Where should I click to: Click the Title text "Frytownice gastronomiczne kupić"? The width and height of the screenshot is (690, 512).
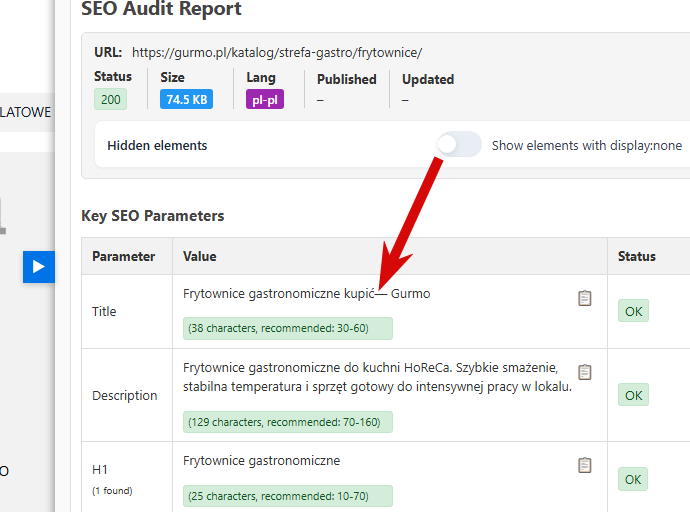[x=278, y=294]
